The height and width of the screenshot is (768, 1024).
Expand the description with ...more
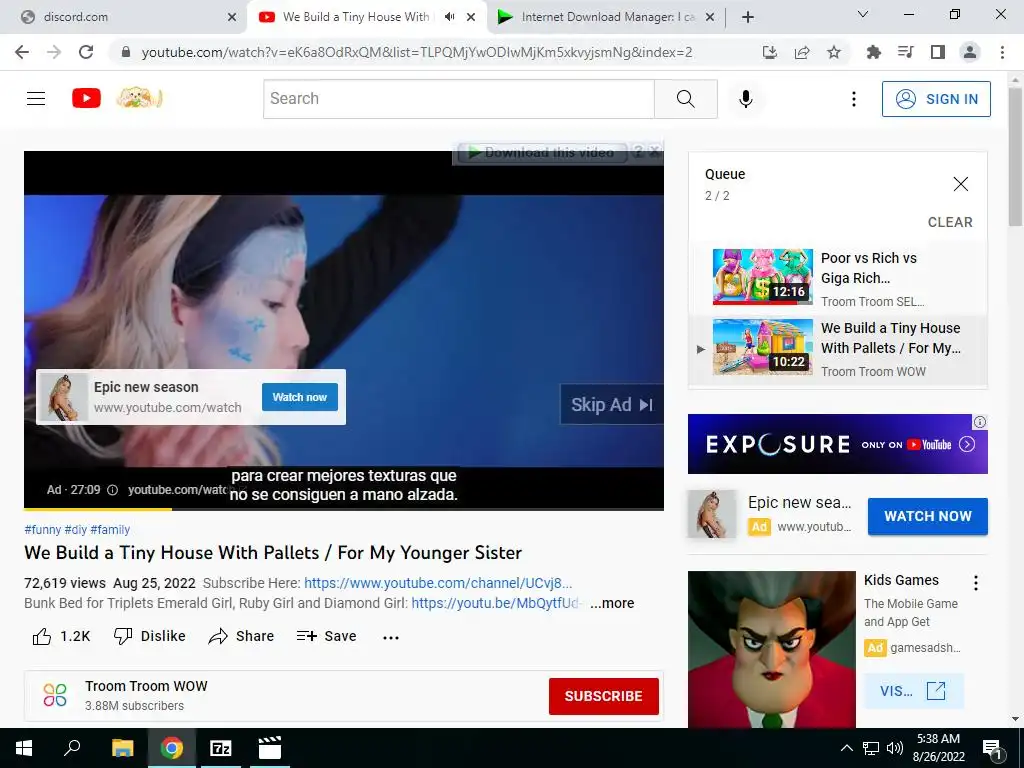[612, 603]
